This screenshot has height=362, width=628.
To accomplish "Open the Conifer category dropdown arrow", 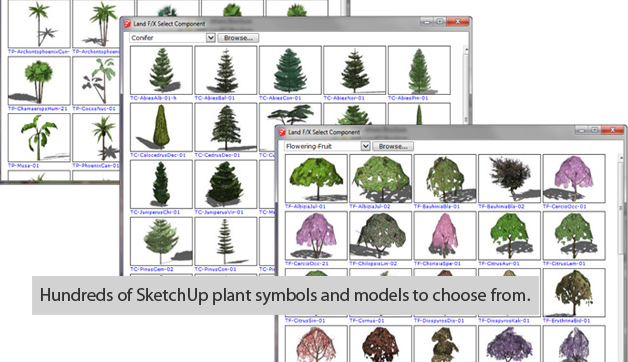I will 211,38.
